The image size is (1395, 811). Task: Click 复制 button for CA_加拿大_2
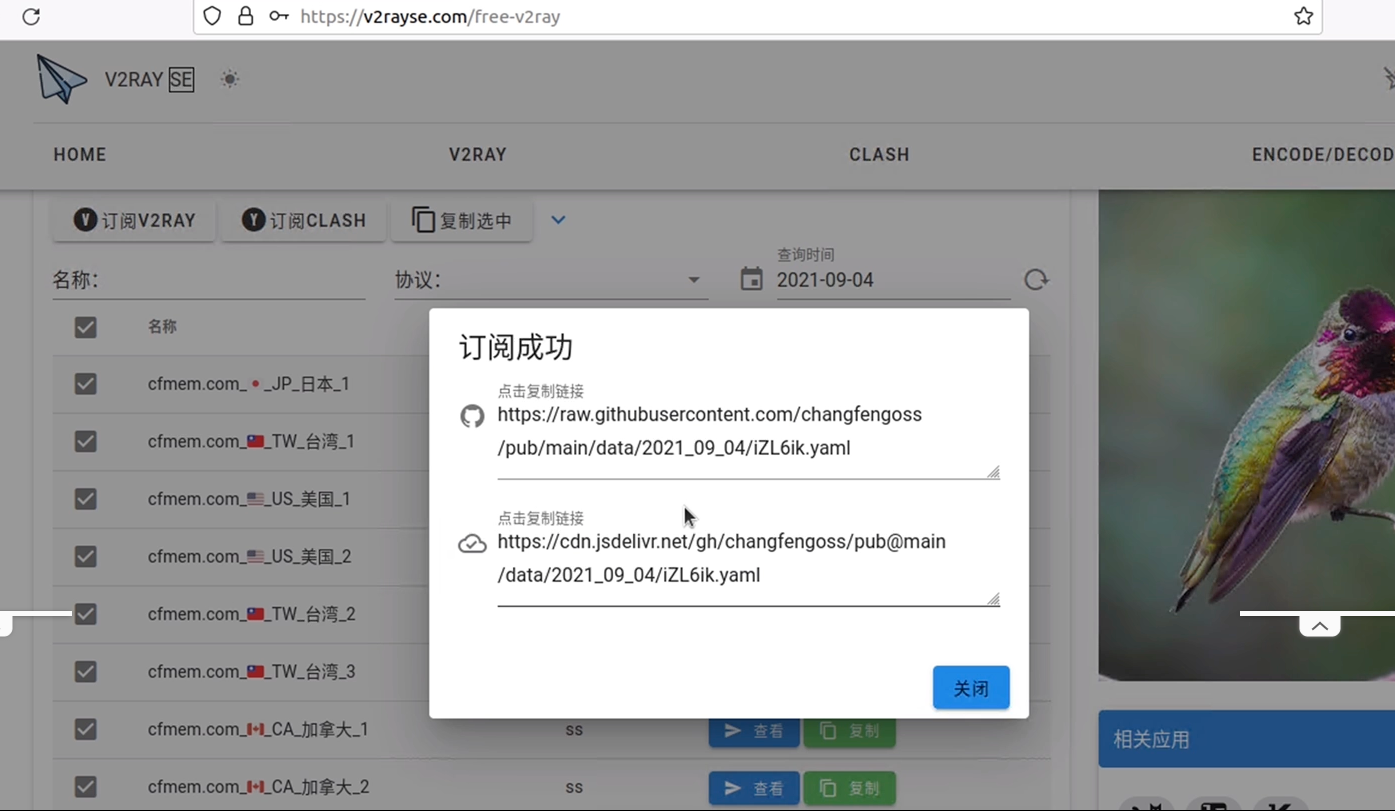[850, 788]
